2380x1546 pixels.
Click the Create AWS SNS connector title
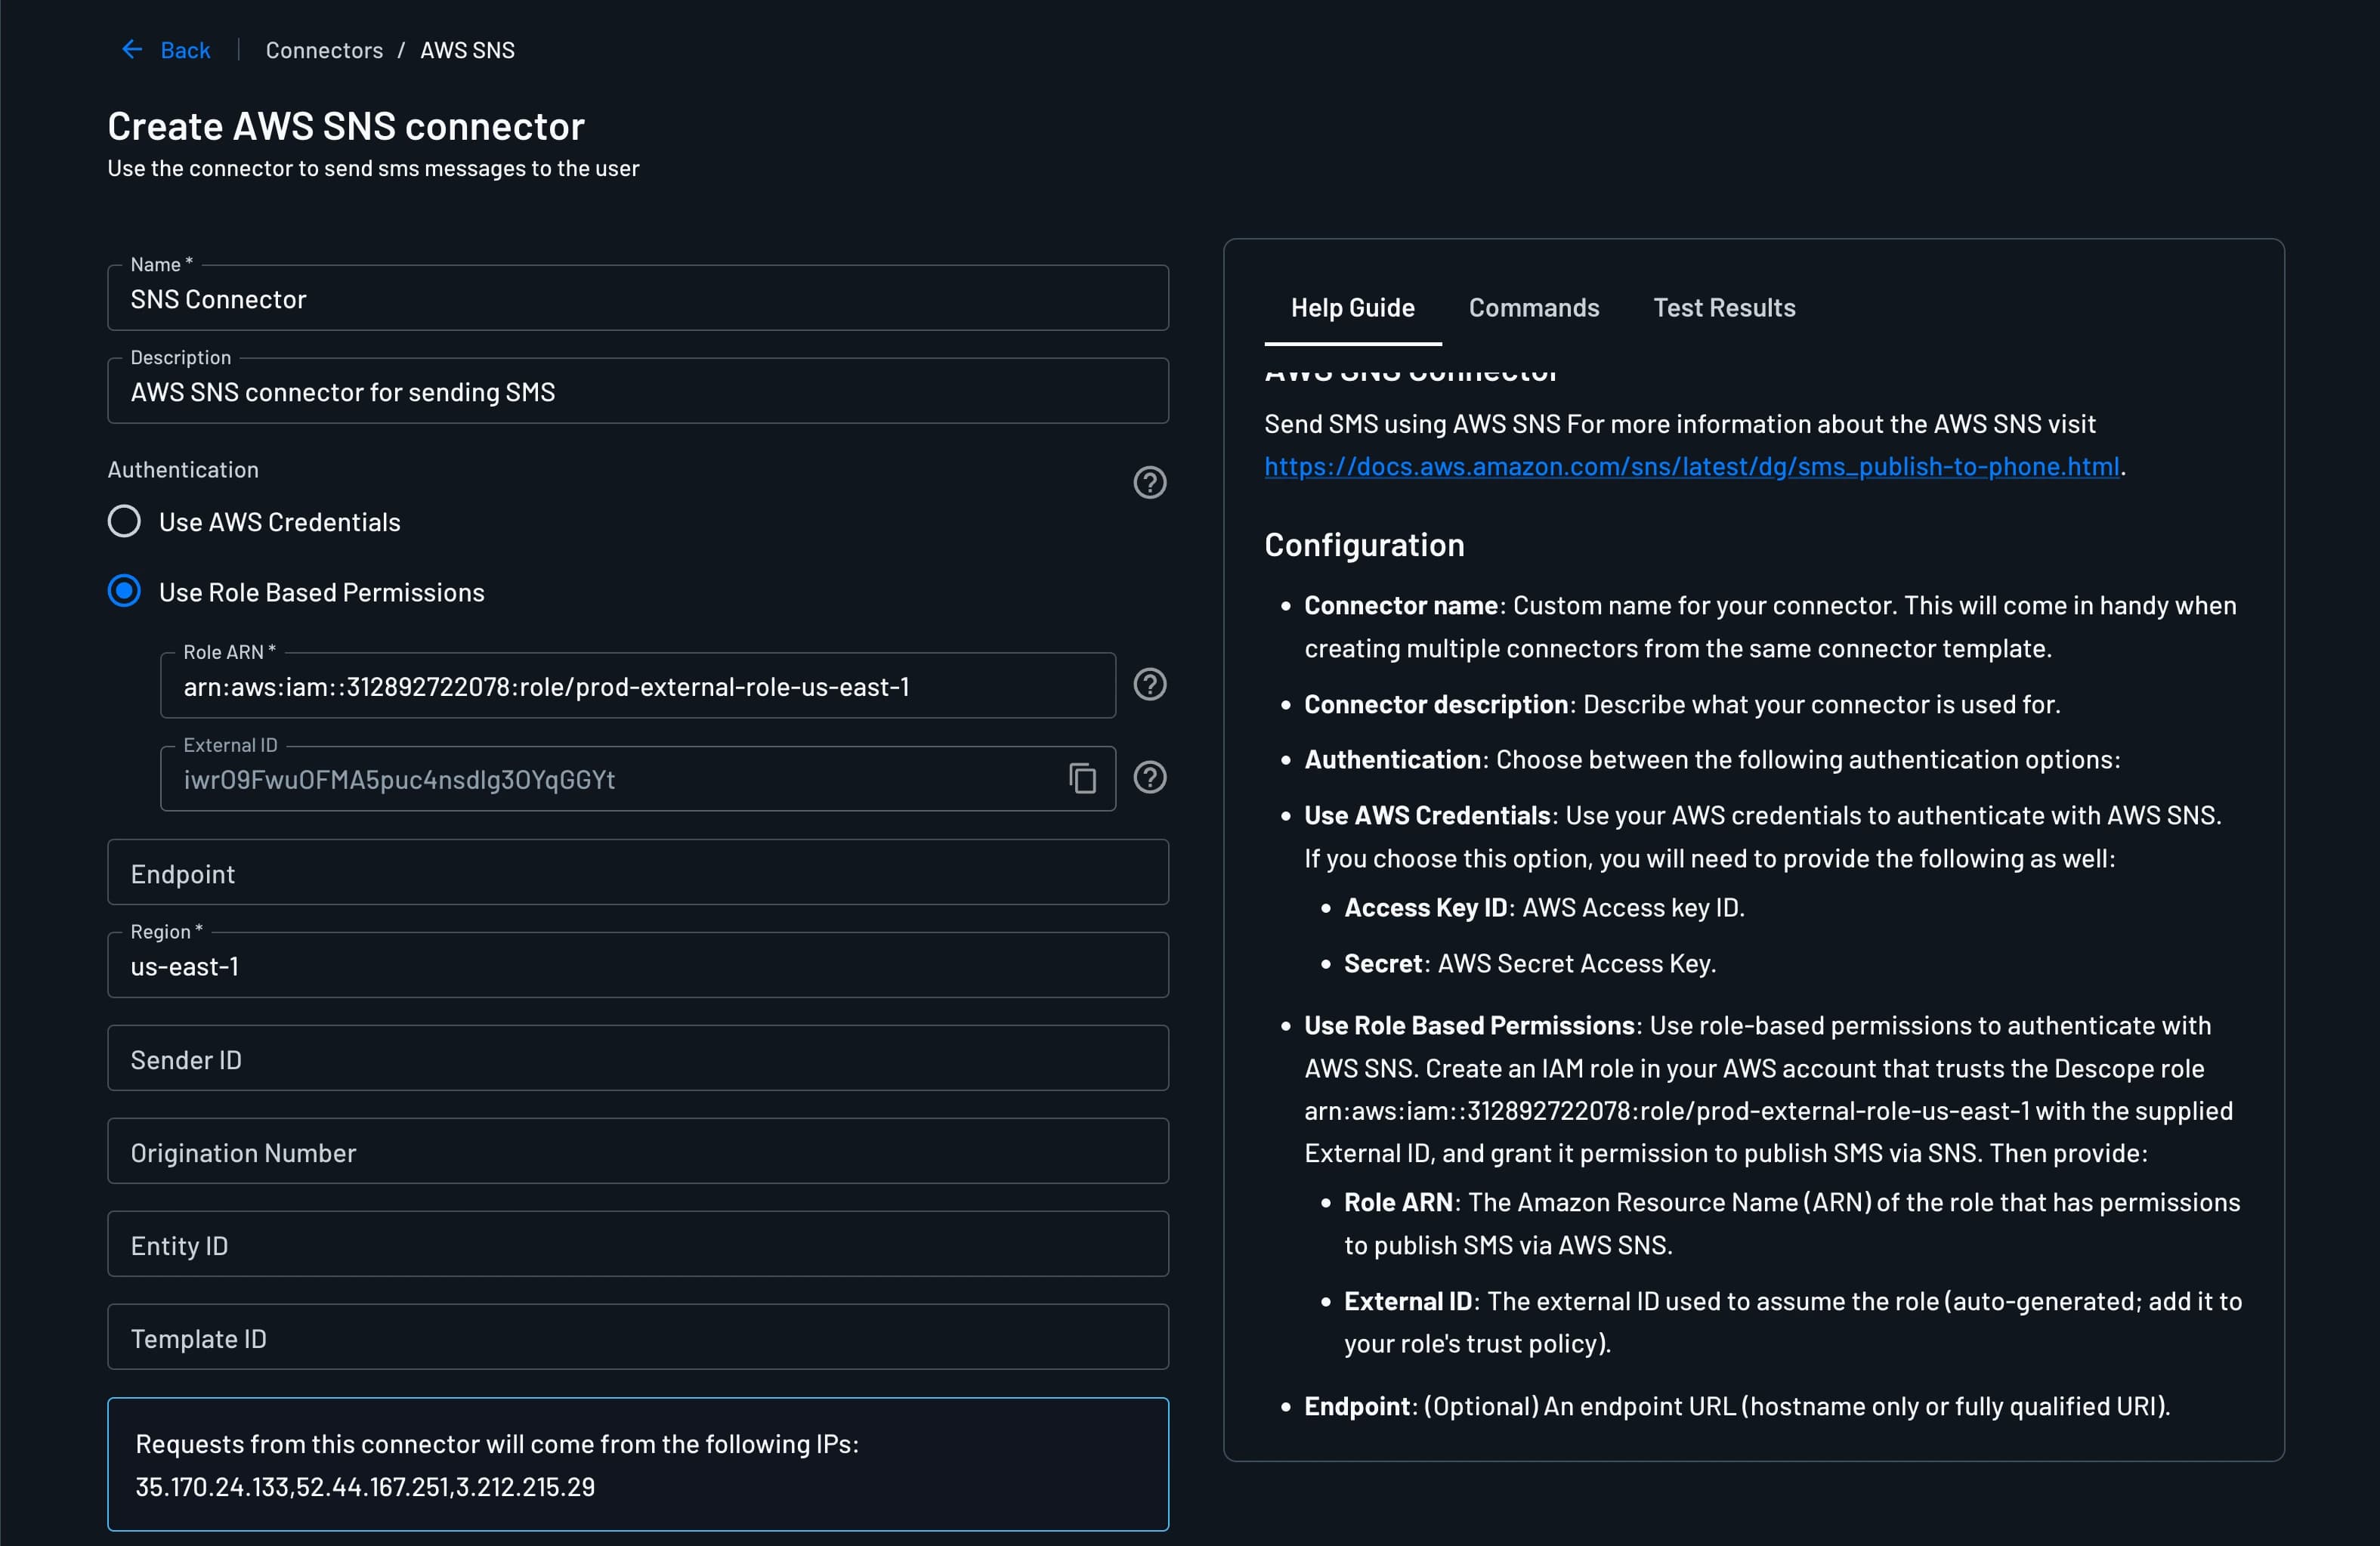(346, 126)
